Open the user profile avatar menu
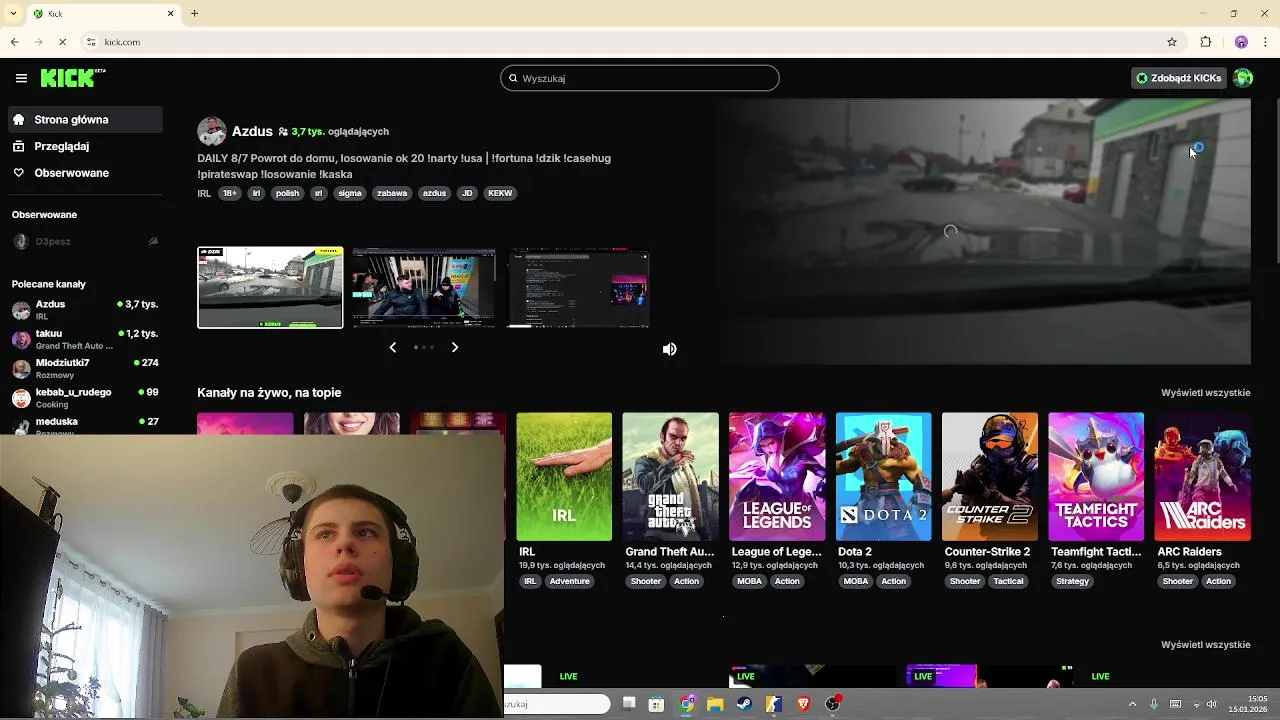This screenshot has height=720, width=1280. coord(1243,78)
